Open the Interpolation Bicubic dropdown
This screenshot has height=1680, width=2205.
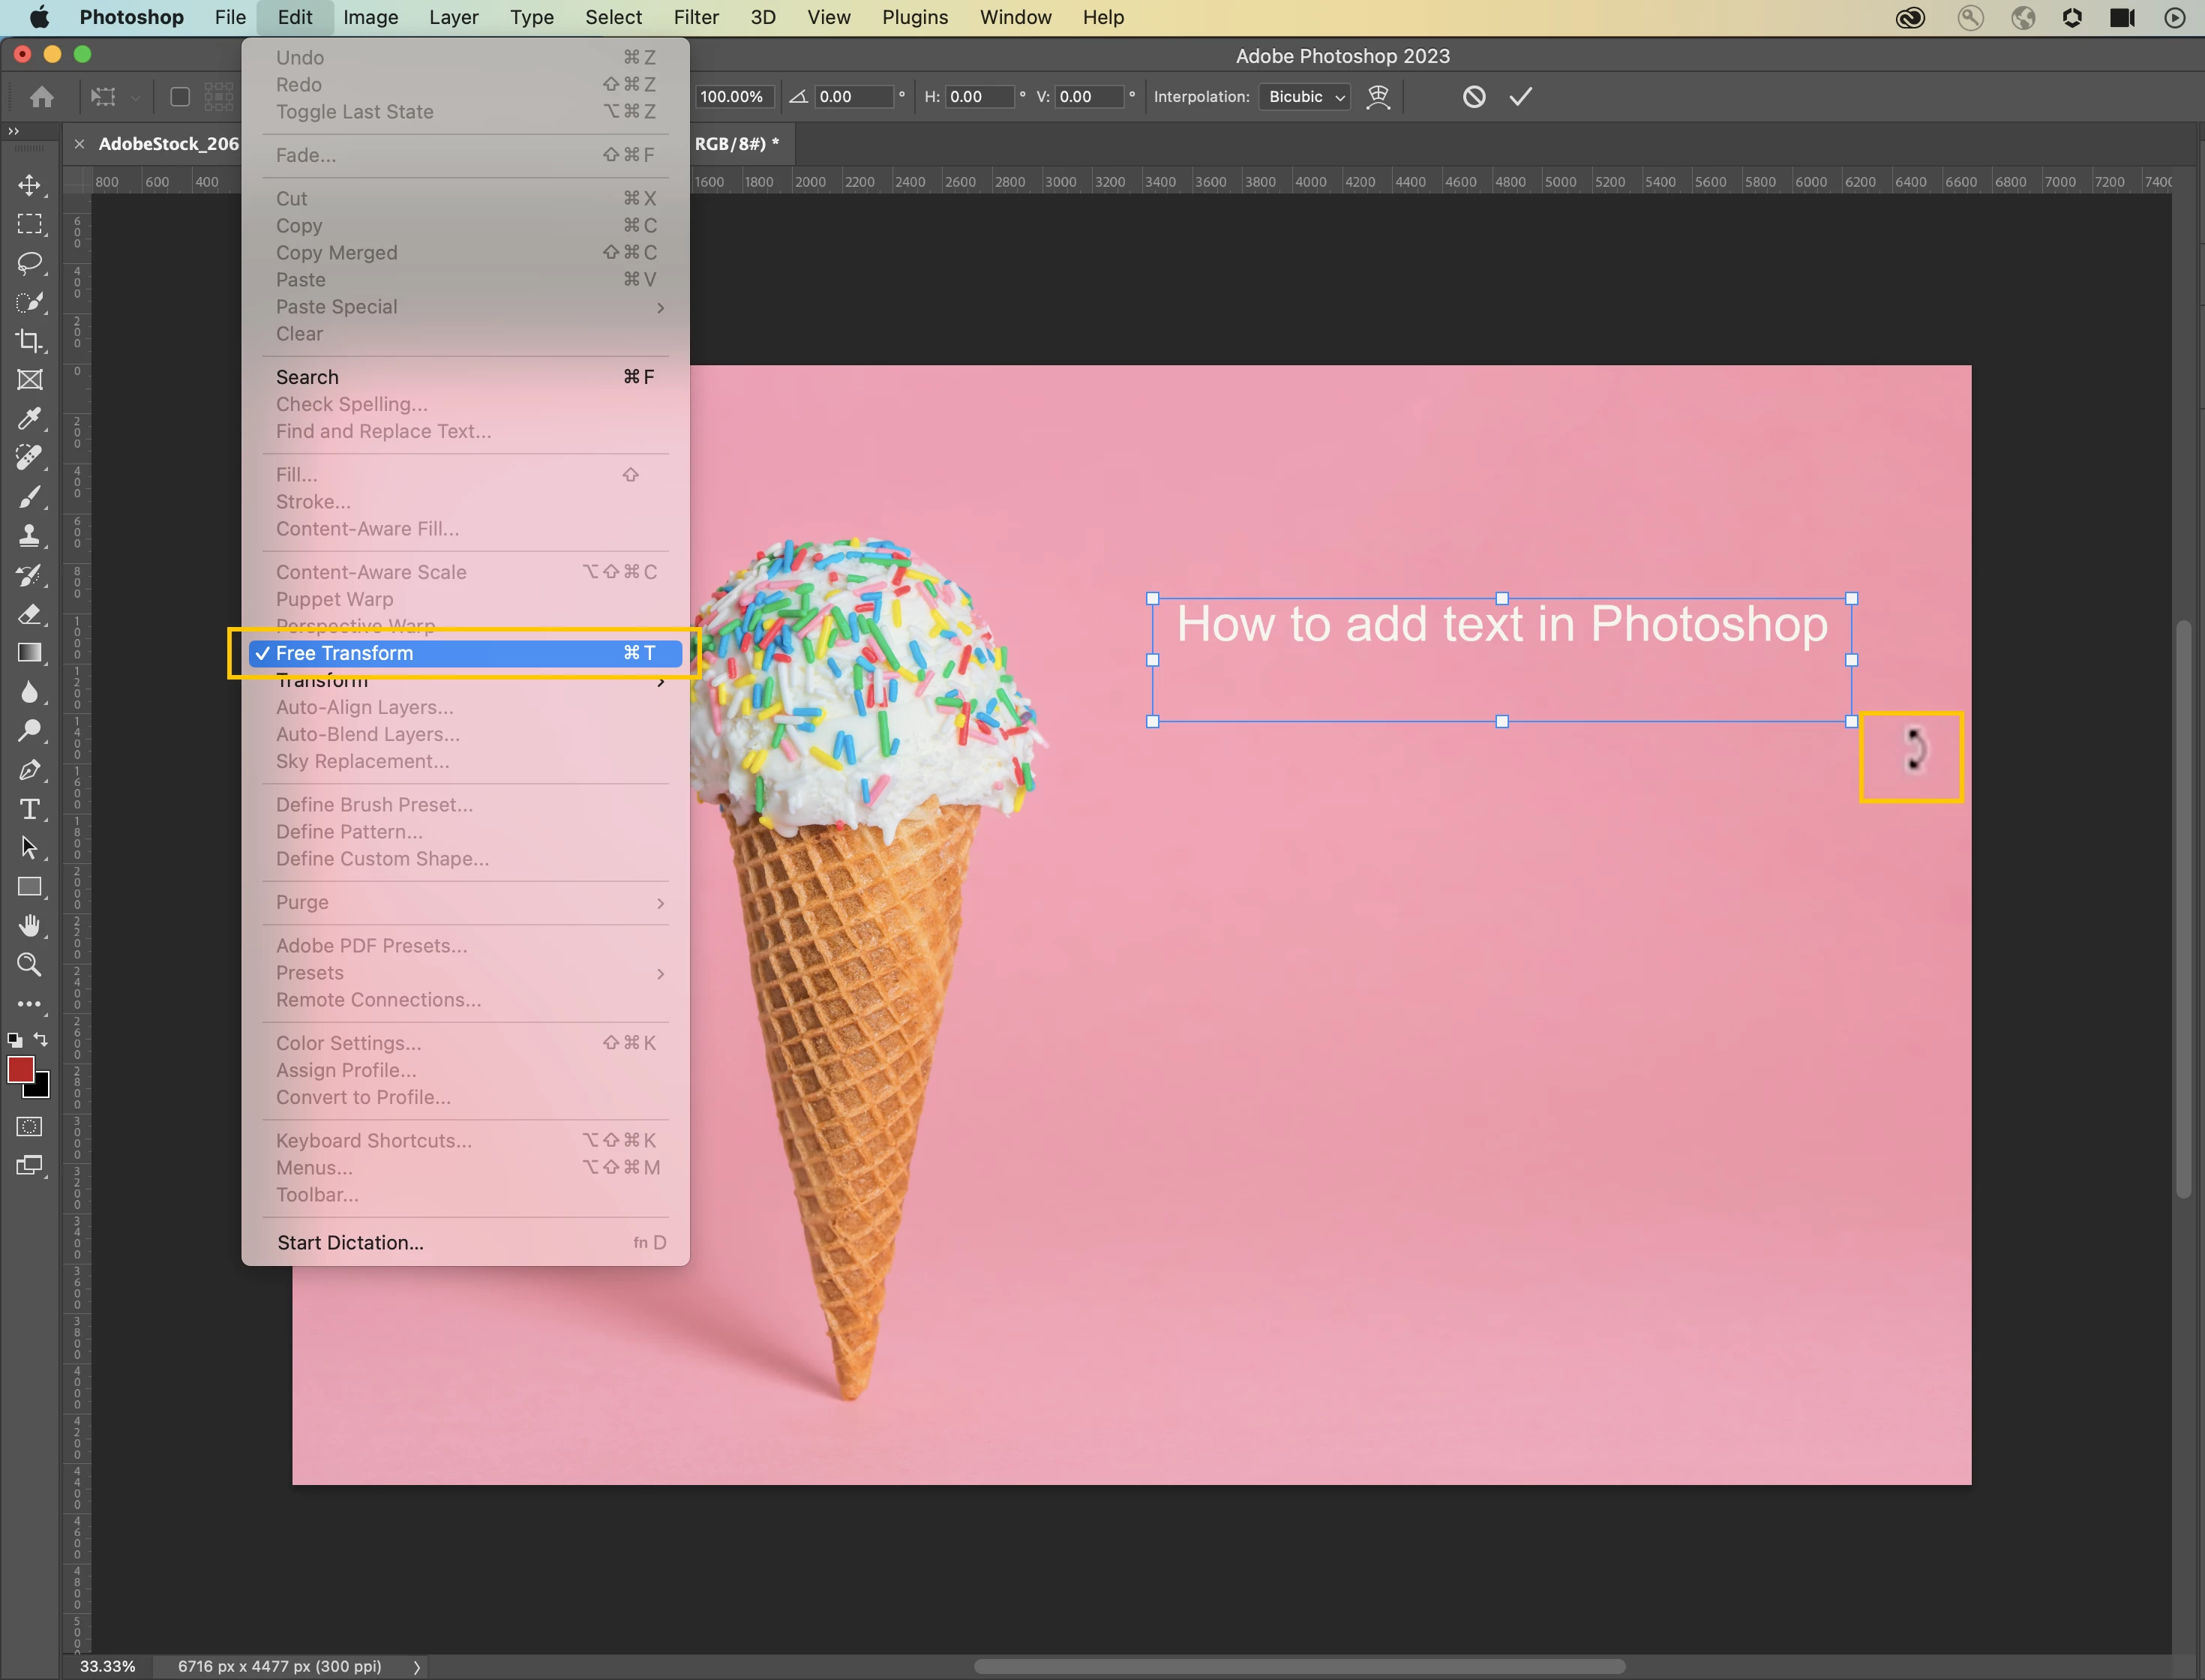[x=1305, y=97]
